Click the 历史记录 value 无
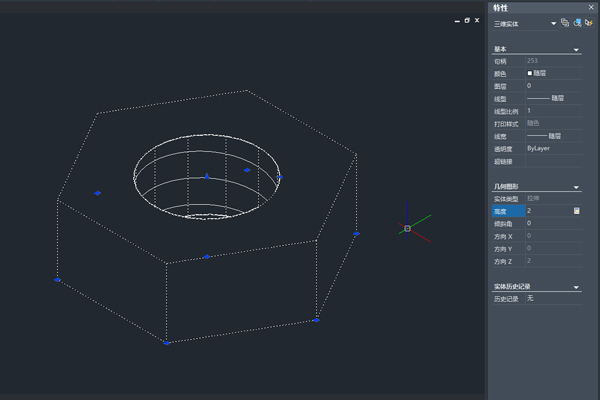600x400 pixels. pos(554,298)
